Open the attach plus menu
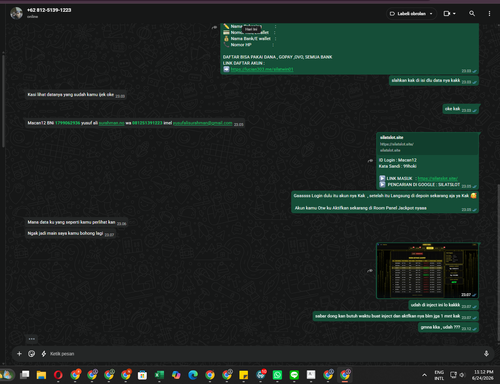500x384 pixels. (19, 354)
